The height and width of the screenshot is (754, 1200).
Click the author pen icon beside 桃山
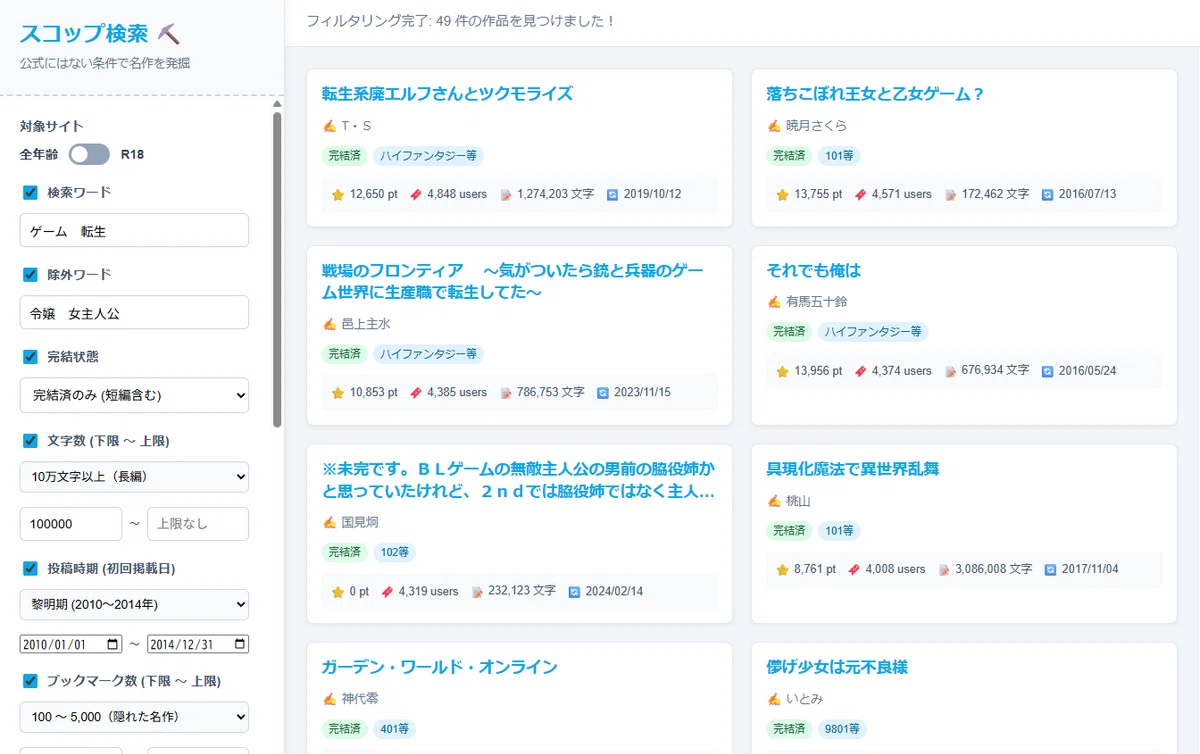pyautogui.click(x=774, y=501)
